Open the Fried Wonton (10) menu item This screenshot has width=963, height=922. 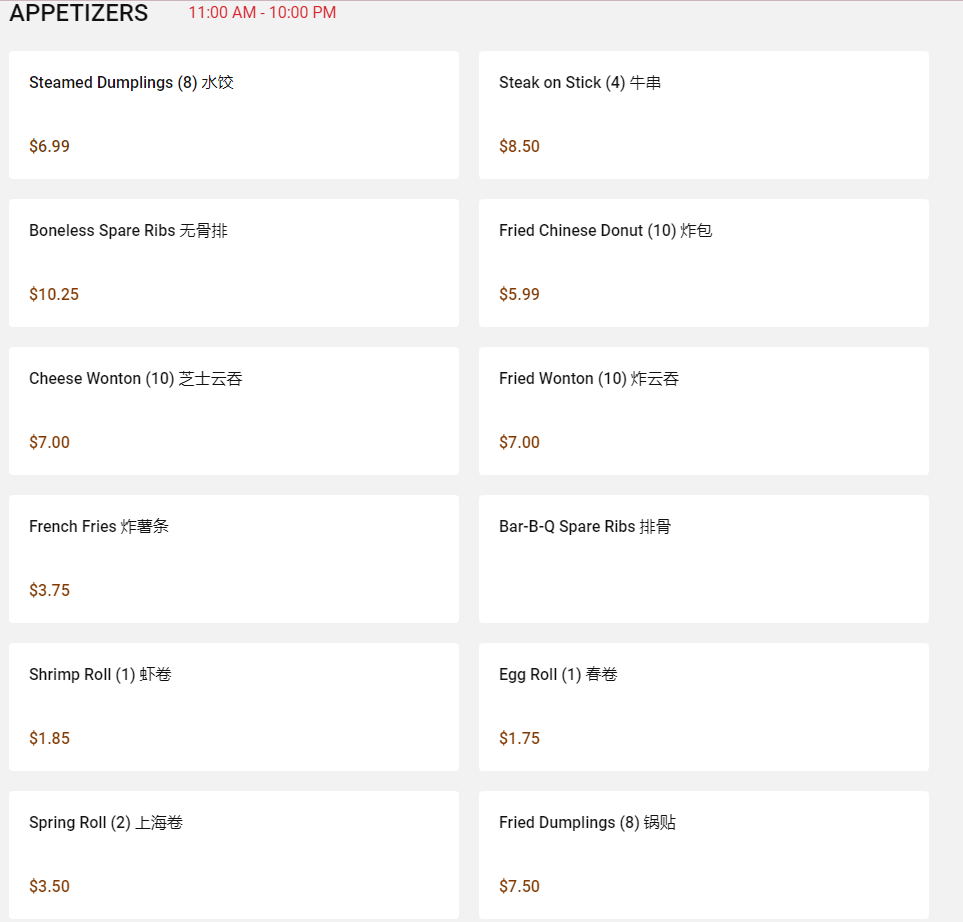click(703, 411)
